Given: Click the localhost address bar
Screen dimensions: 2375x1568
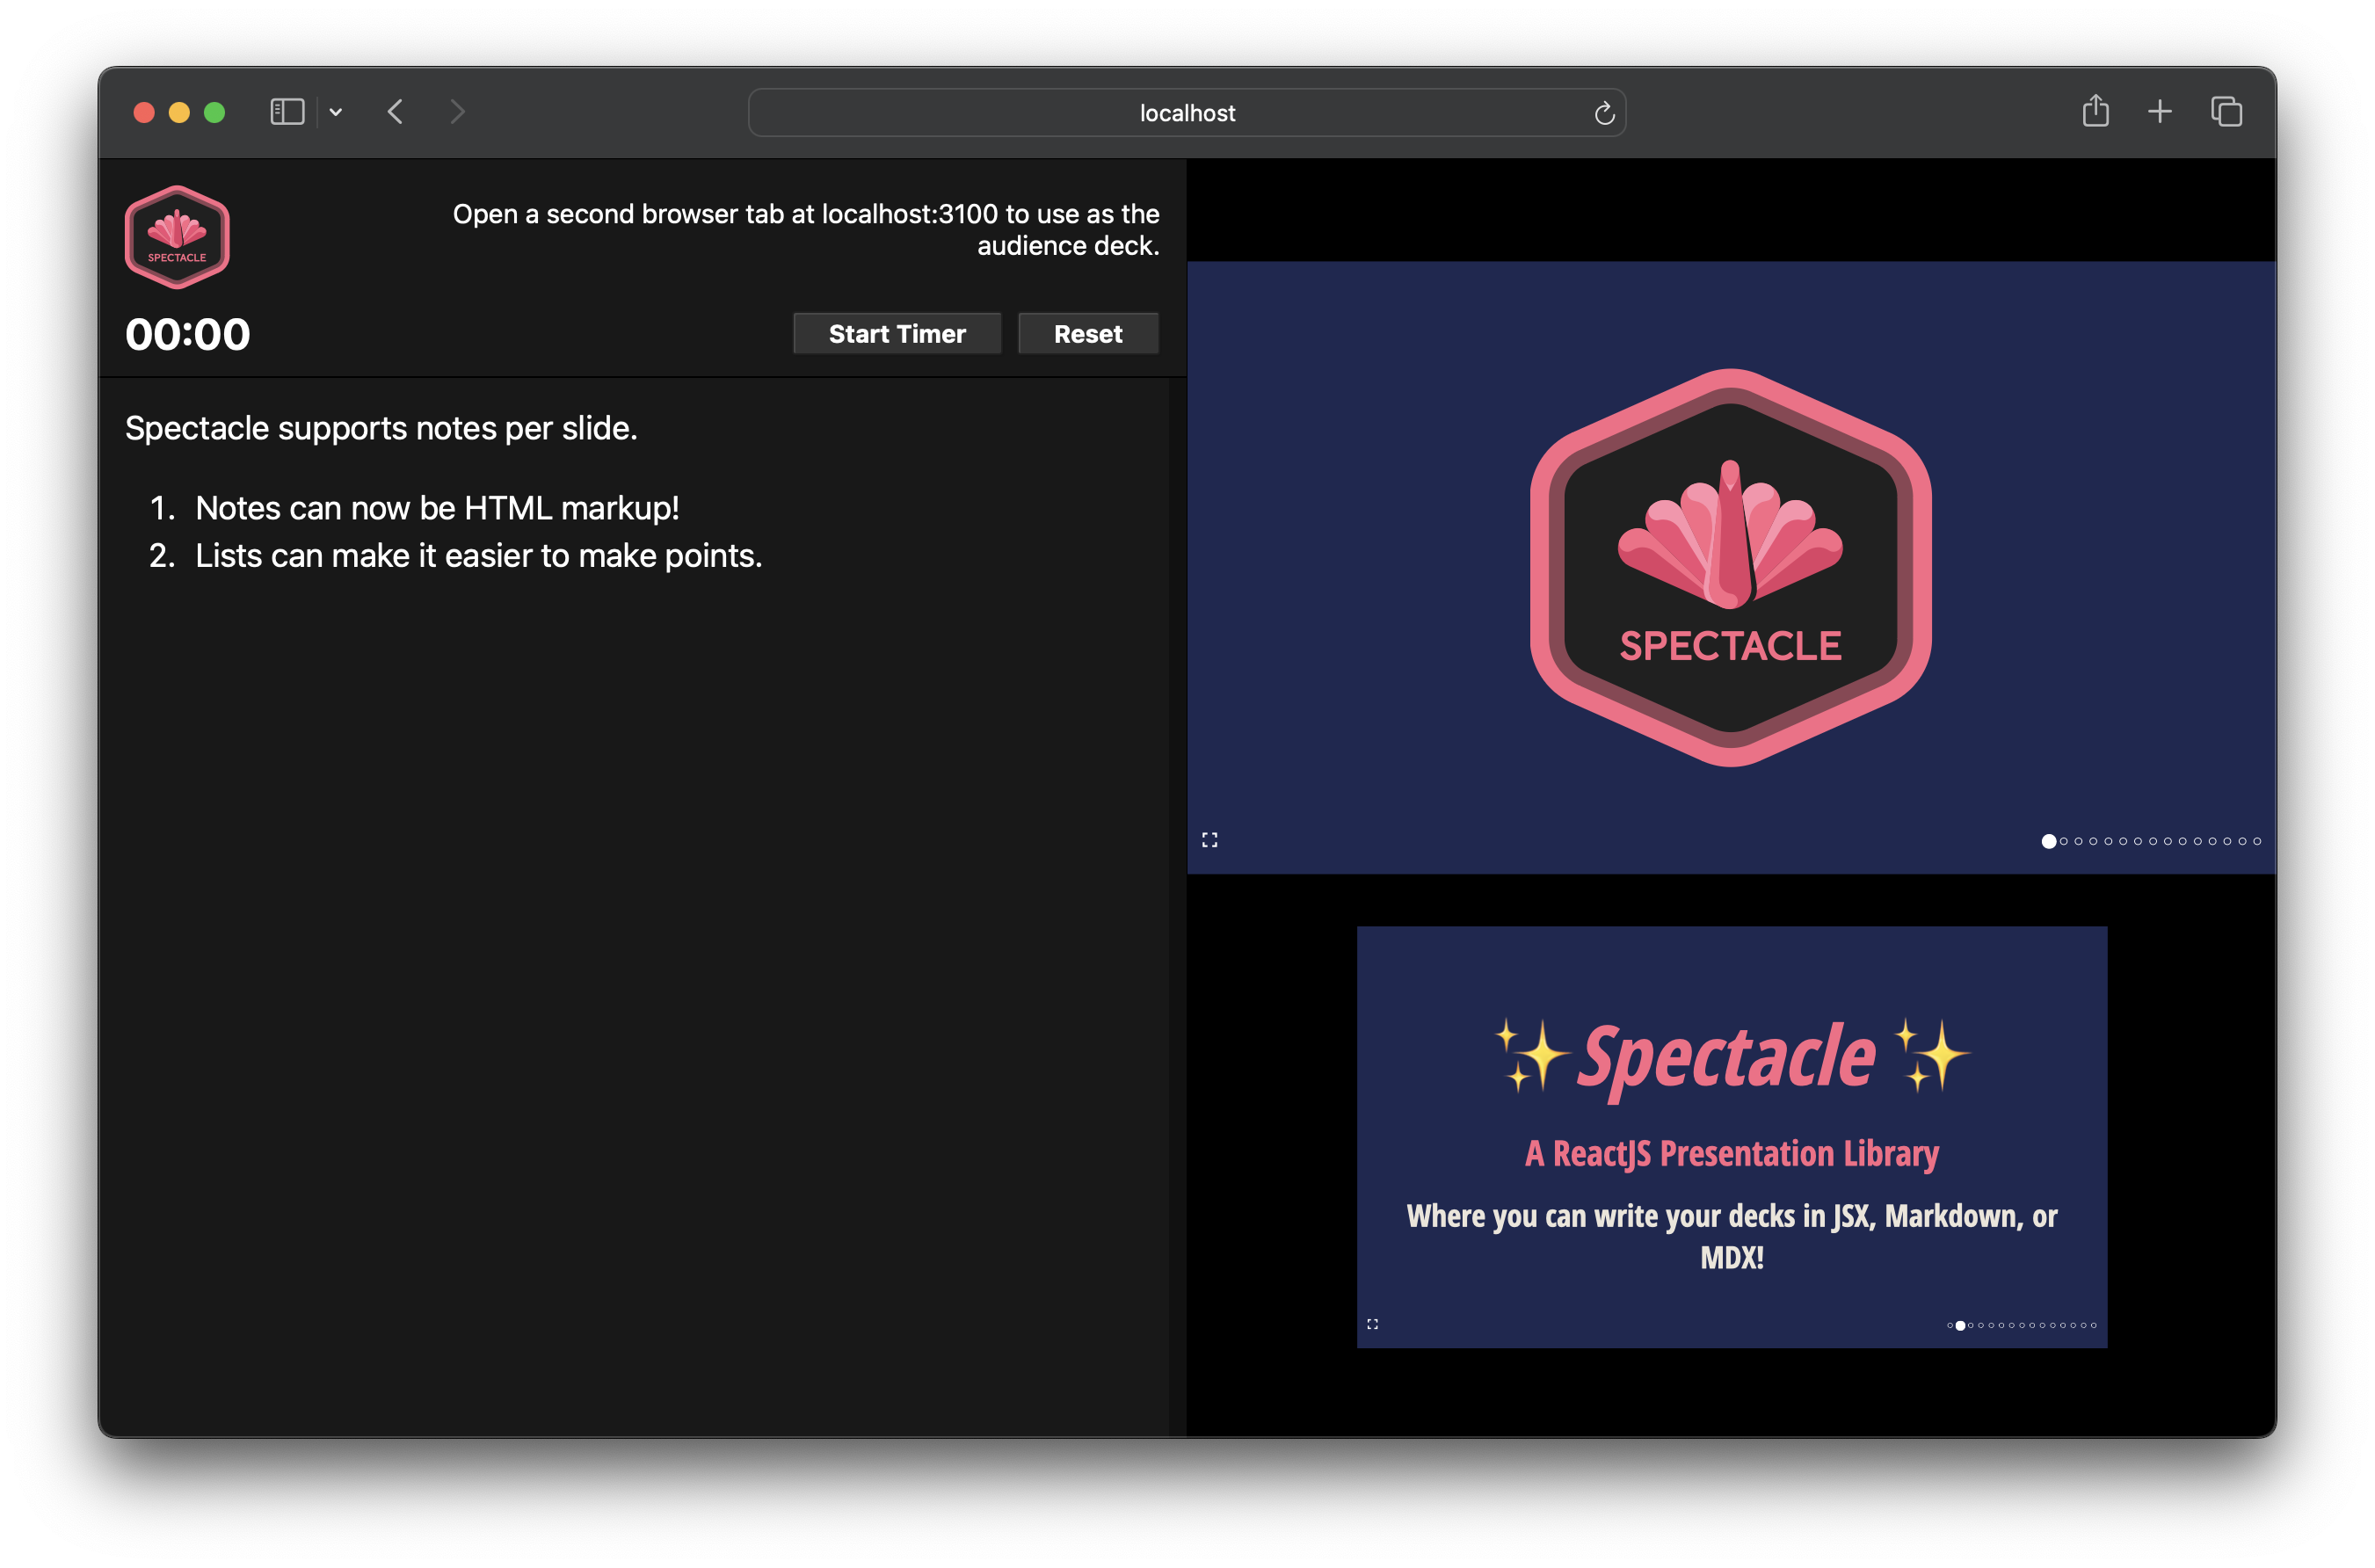Looking at the screenshot, I should (1186, 113).
